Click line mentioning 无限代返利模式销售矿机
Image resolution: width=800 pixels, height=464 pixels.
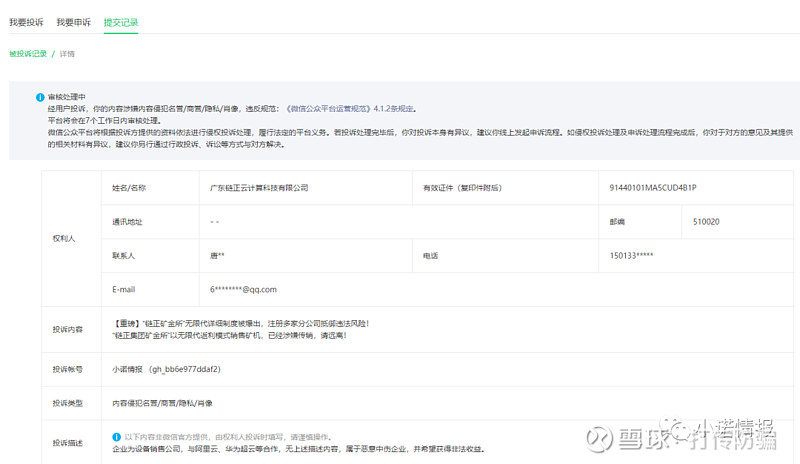230,335
